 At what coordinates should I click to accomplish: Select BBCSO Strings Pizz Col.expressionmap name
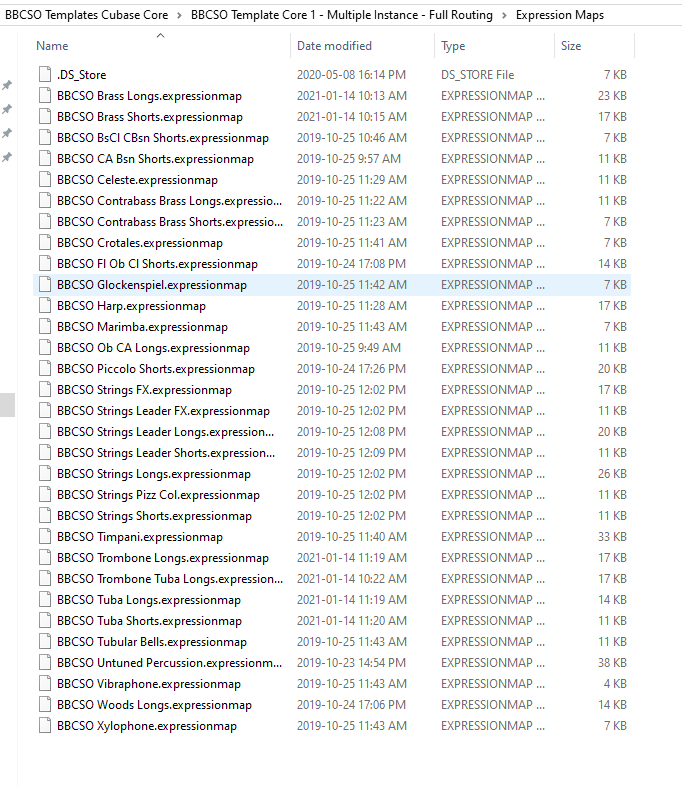coord(158,495)
